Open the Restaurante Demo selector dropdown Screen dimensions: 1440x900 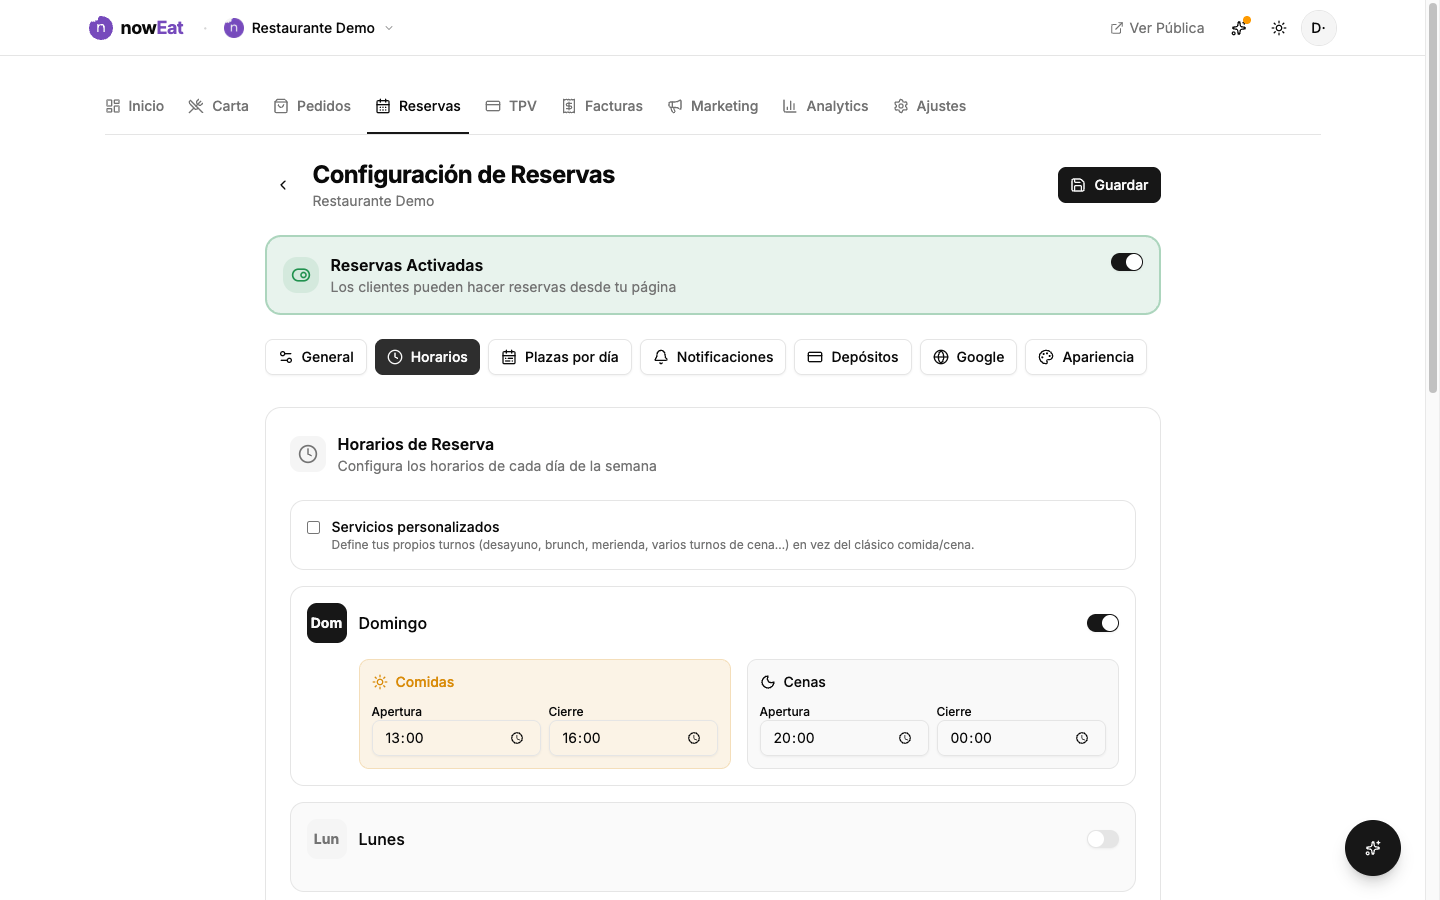point(309,28)
